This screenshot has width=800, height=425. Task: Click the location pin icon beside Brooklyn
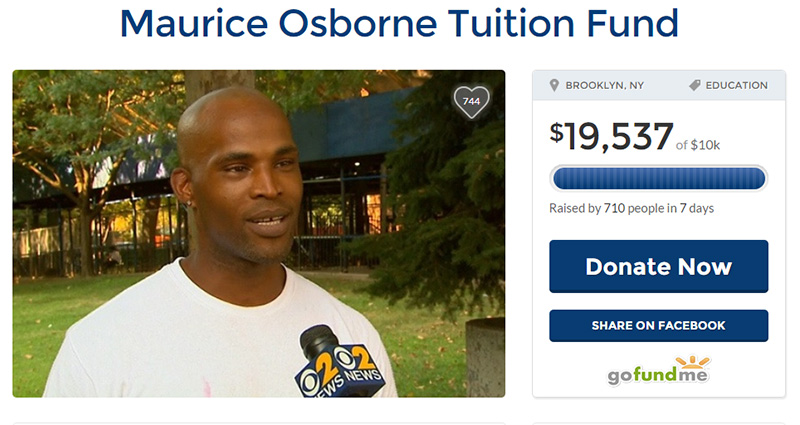[554, 85]
